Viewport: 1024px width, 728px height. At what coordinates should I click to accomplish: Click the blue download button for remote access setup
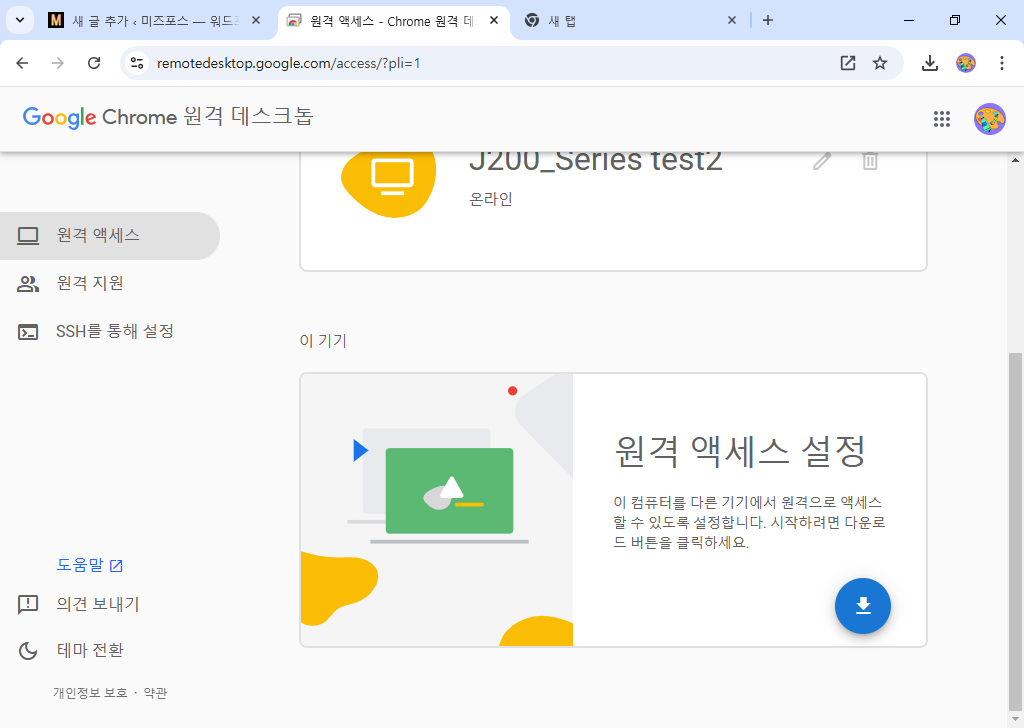862,605
